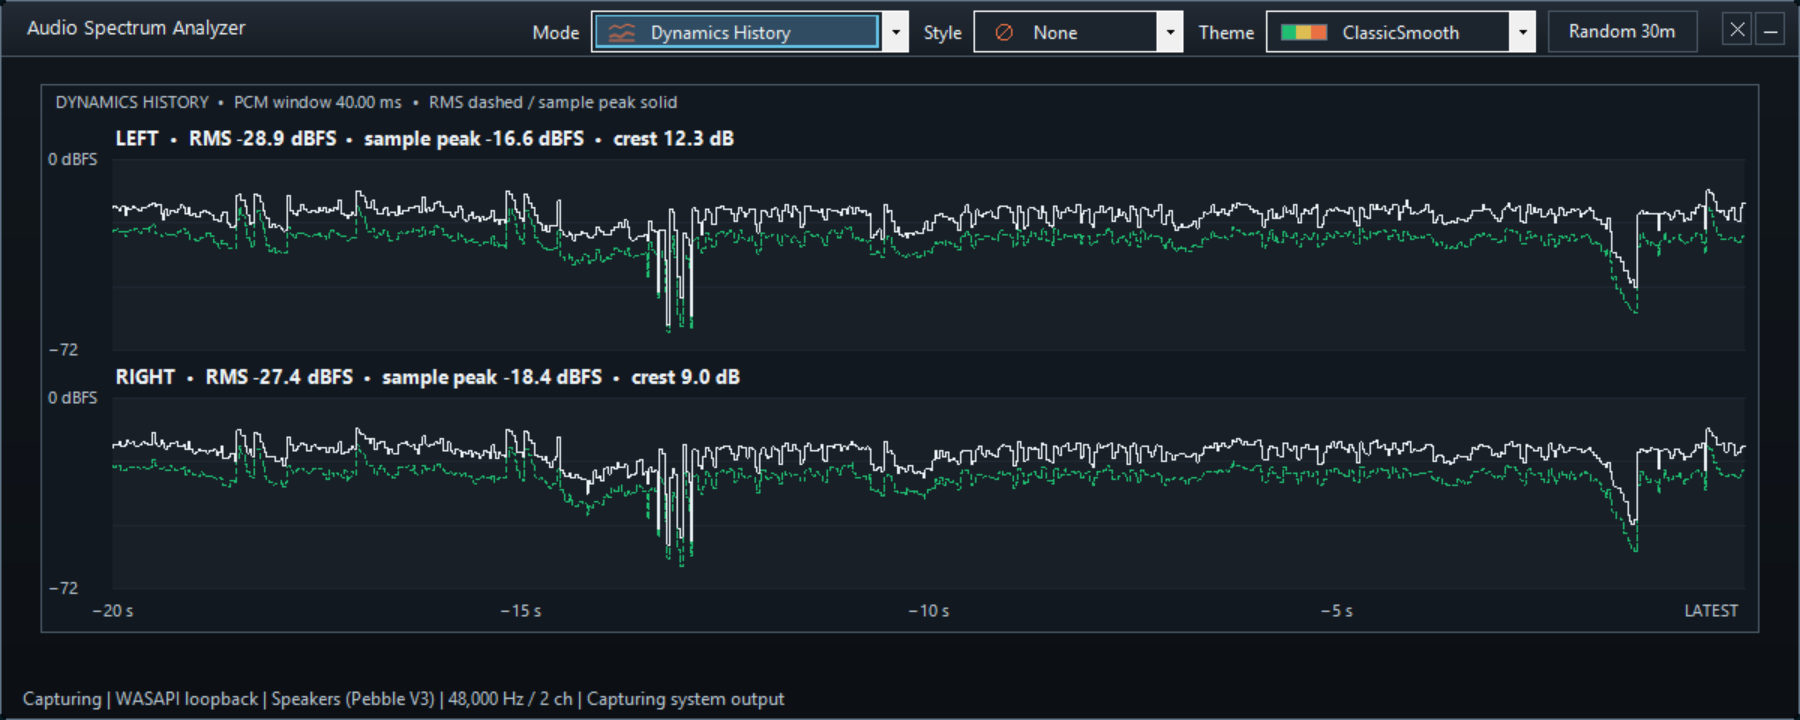Click the Style dropdown arrow button
1800x720 pixels.
(x=1170, y=32)
